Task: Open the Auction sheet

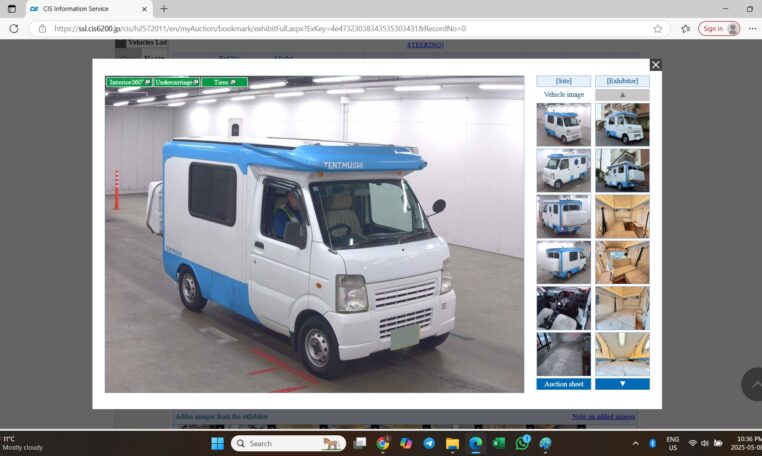Action: tap(564, 384)
